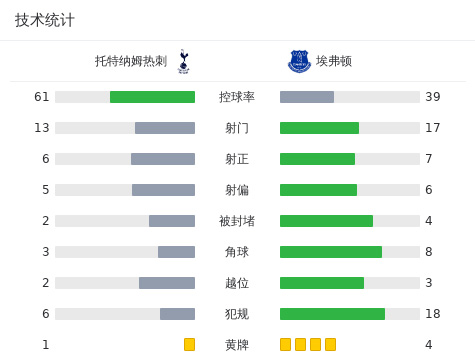Select the 被封堵 stat label
This screenshot has width=475, height=363.
(237, 221)
